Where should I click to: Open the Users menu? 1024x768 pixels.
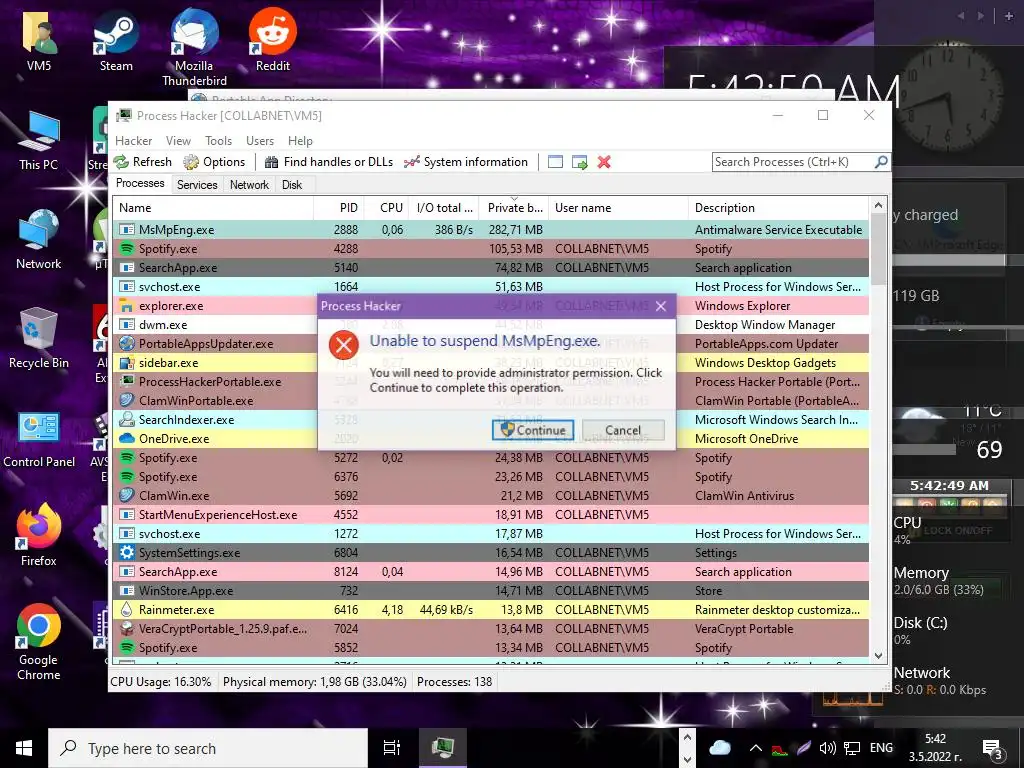(260, 140)
